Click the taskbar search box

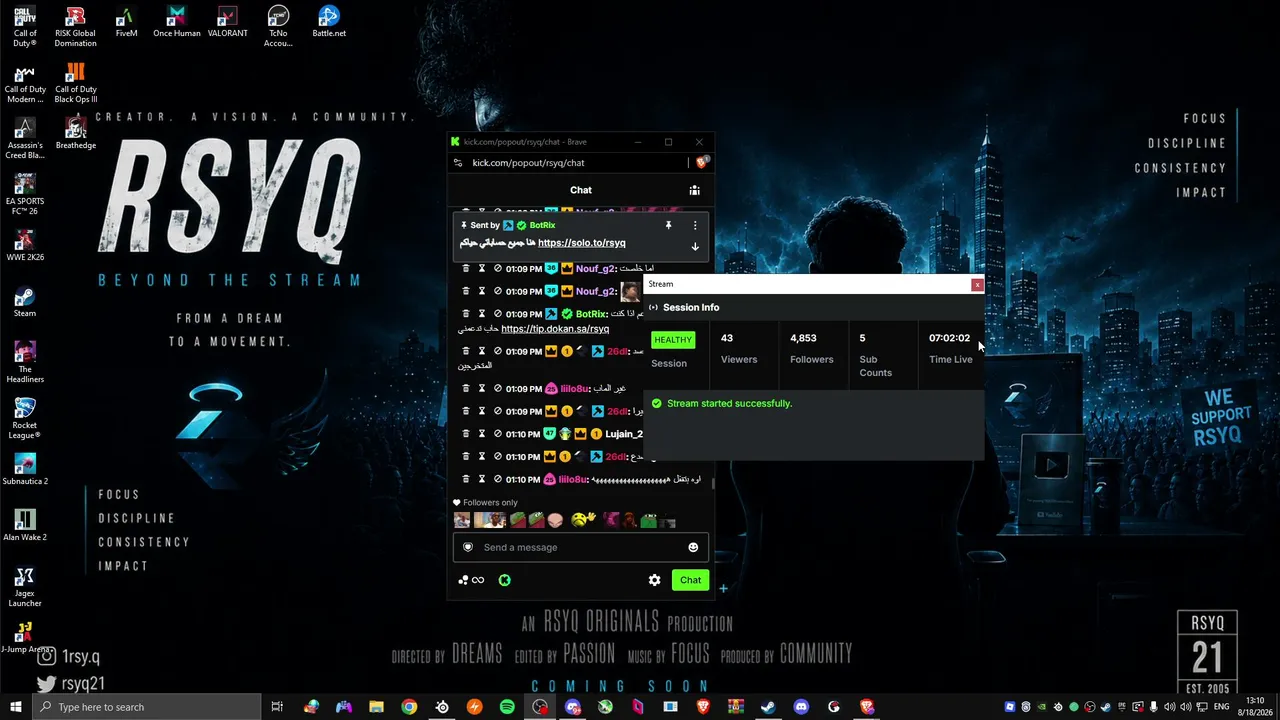pos(147,707)
